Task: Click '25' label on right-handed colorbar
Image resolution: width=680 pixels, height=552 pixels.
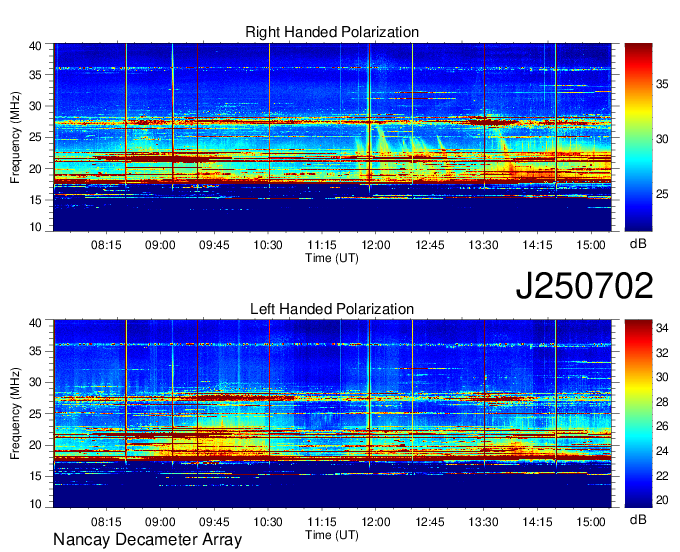Action: (662, 194)
